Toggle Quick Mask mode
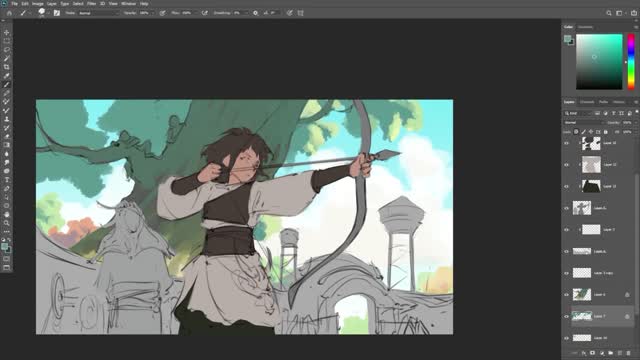The width and height of the screenshot is (640, 360). [x=7, y=259]
